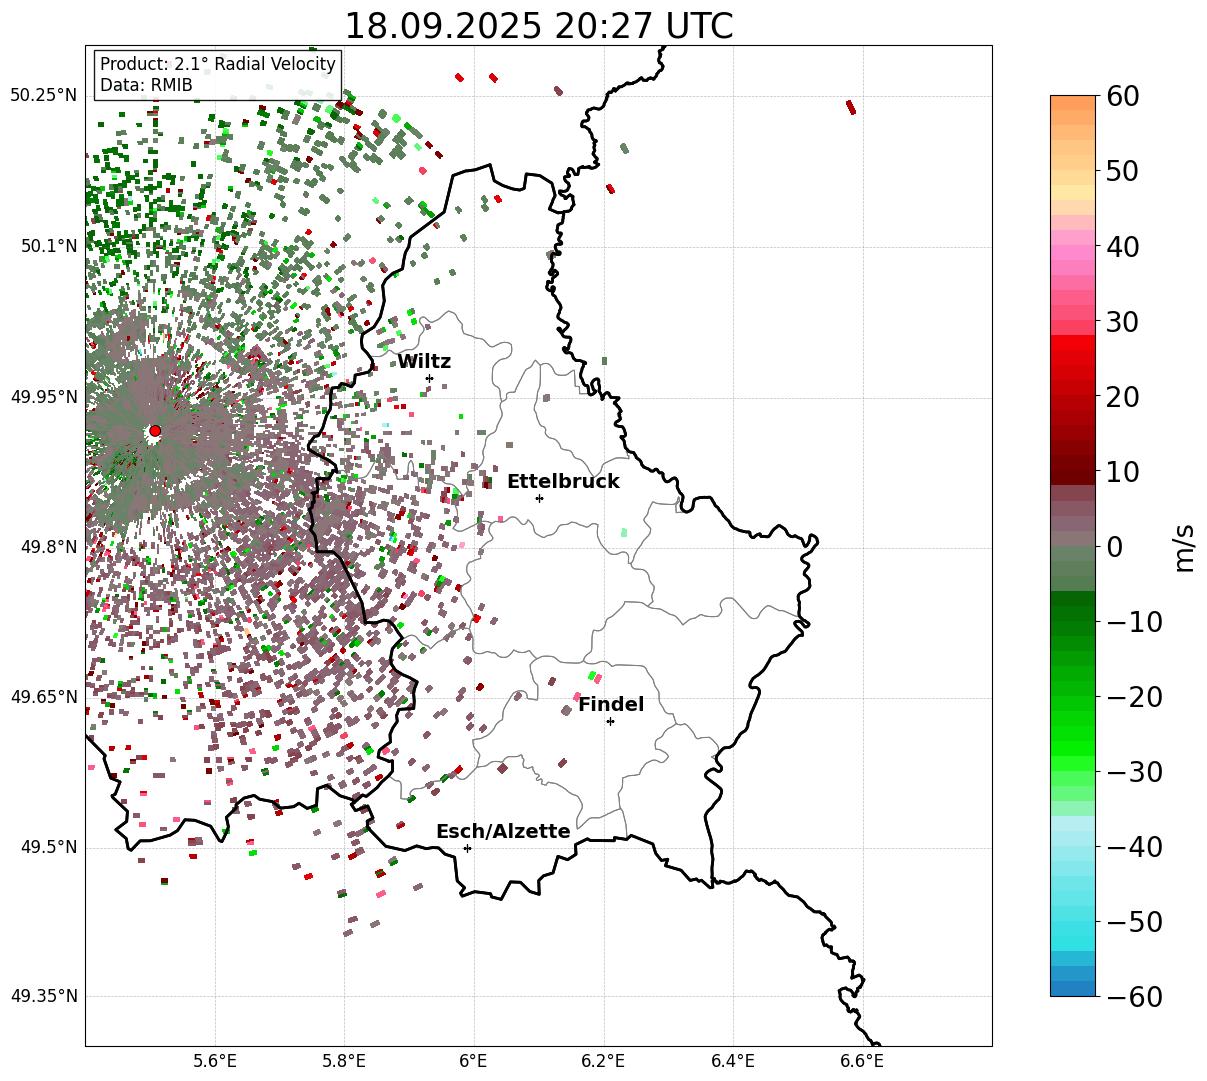Click the 18.09.2025 20:27 UTC title
This screenshot has width=1207, height=1081.
click(538, 26)
